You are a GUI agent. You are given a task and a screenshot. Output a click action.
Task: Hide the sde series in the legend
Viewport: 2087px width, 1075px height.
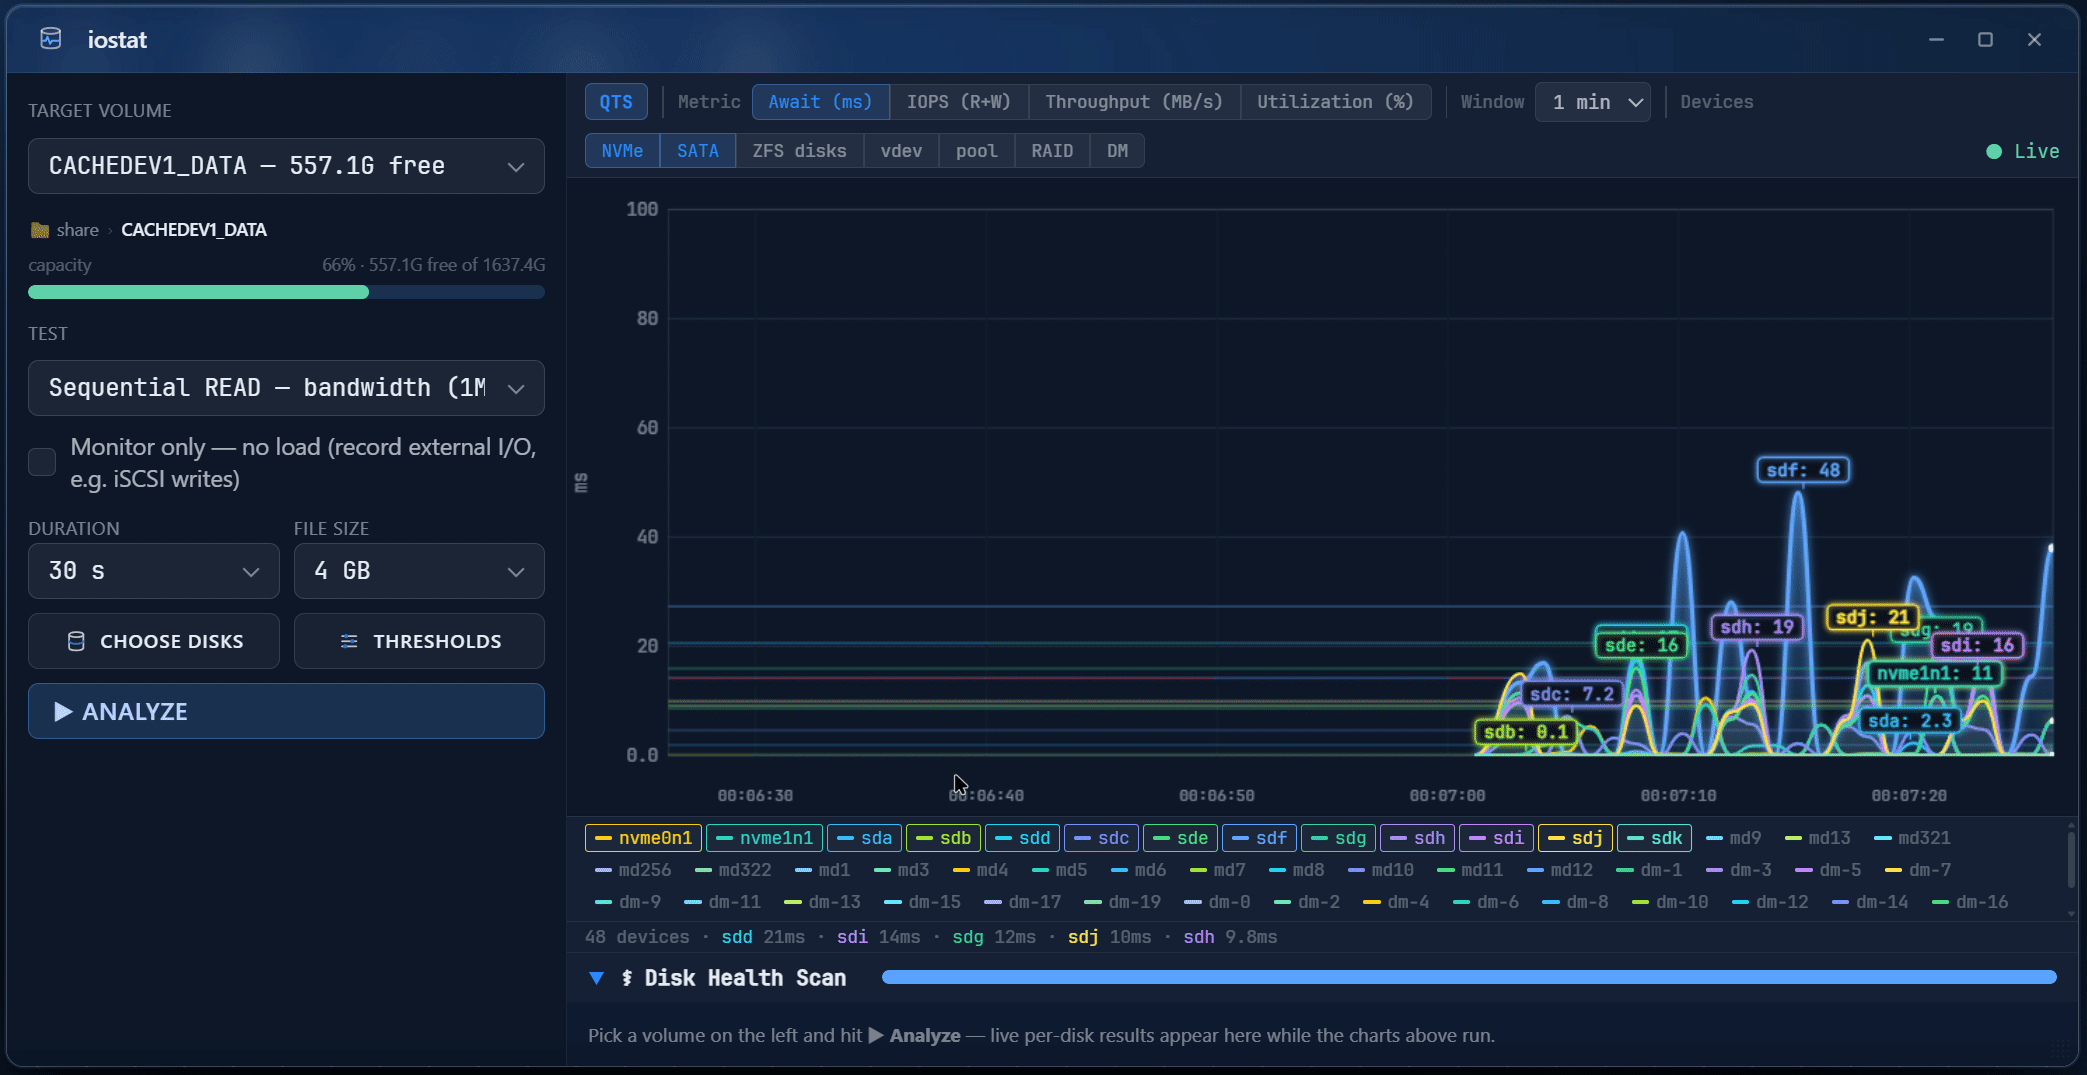[1180, 838]
